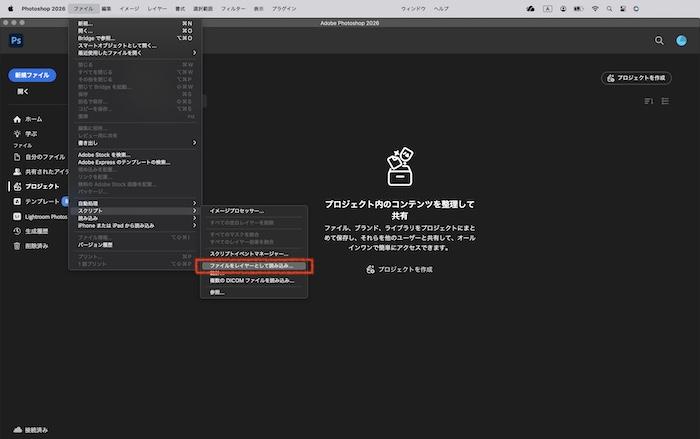This screenshot has height=439, width=700.
Task: Open Wi-Fi status icon in menu bar
Action: pos(595,8)
